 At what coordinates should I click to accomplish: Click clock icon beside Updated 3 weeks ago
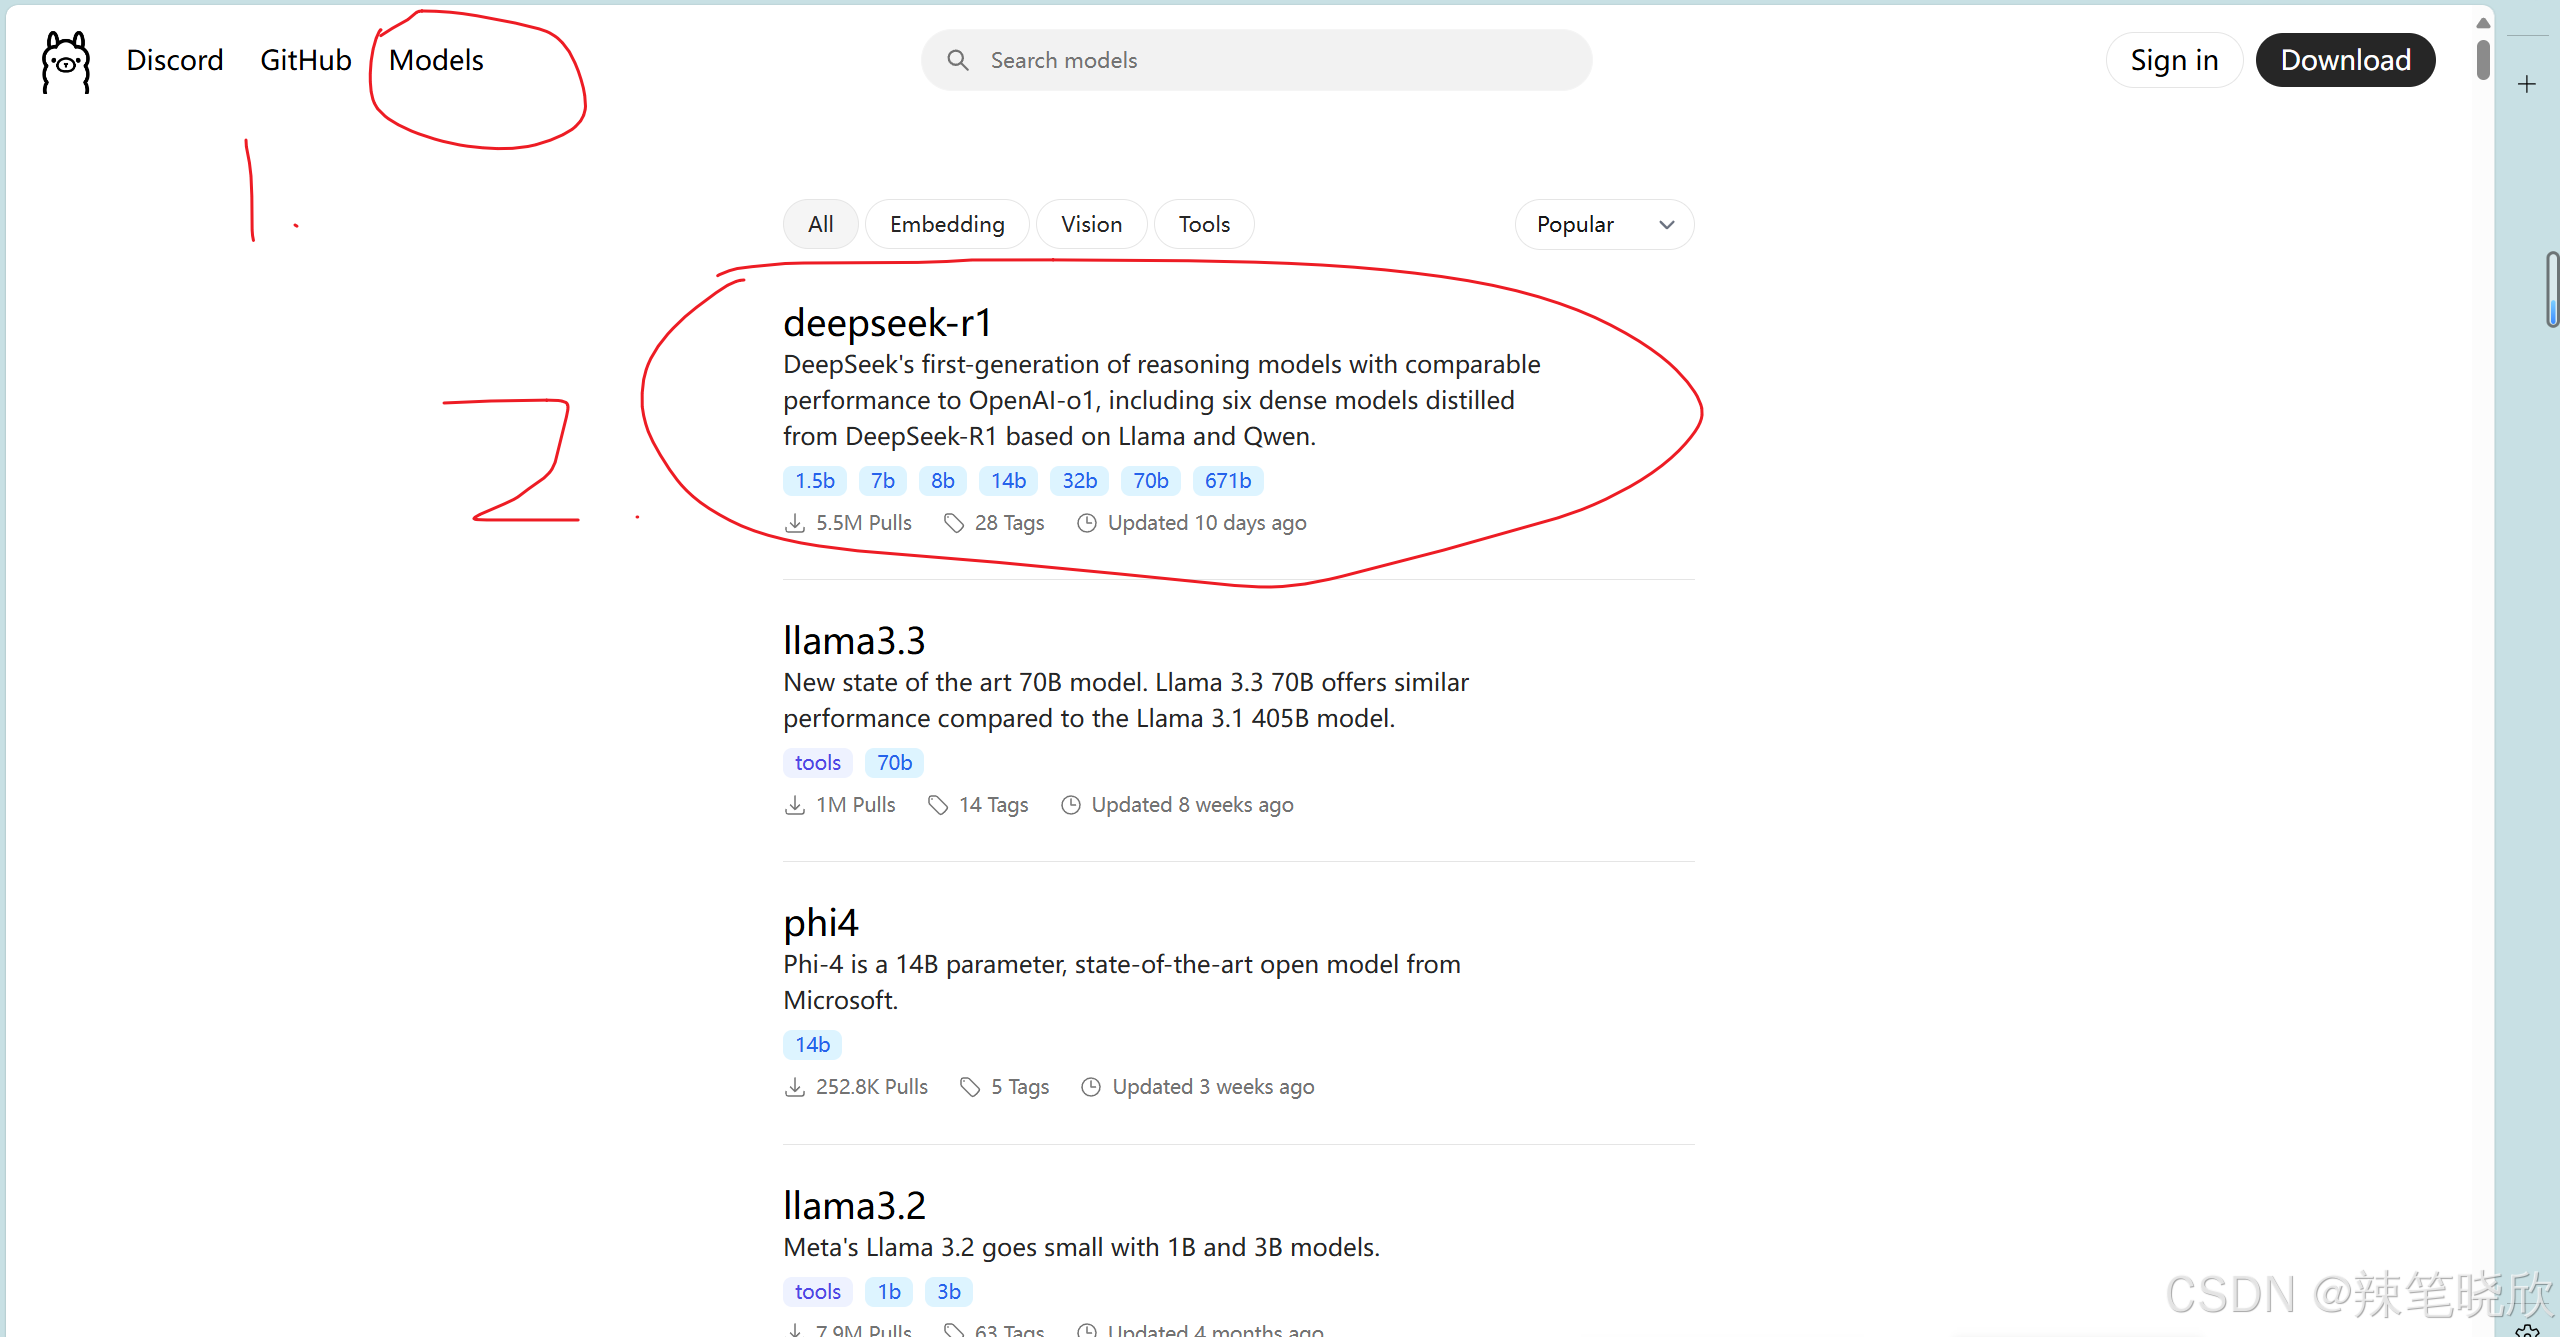[1091, 1087]
